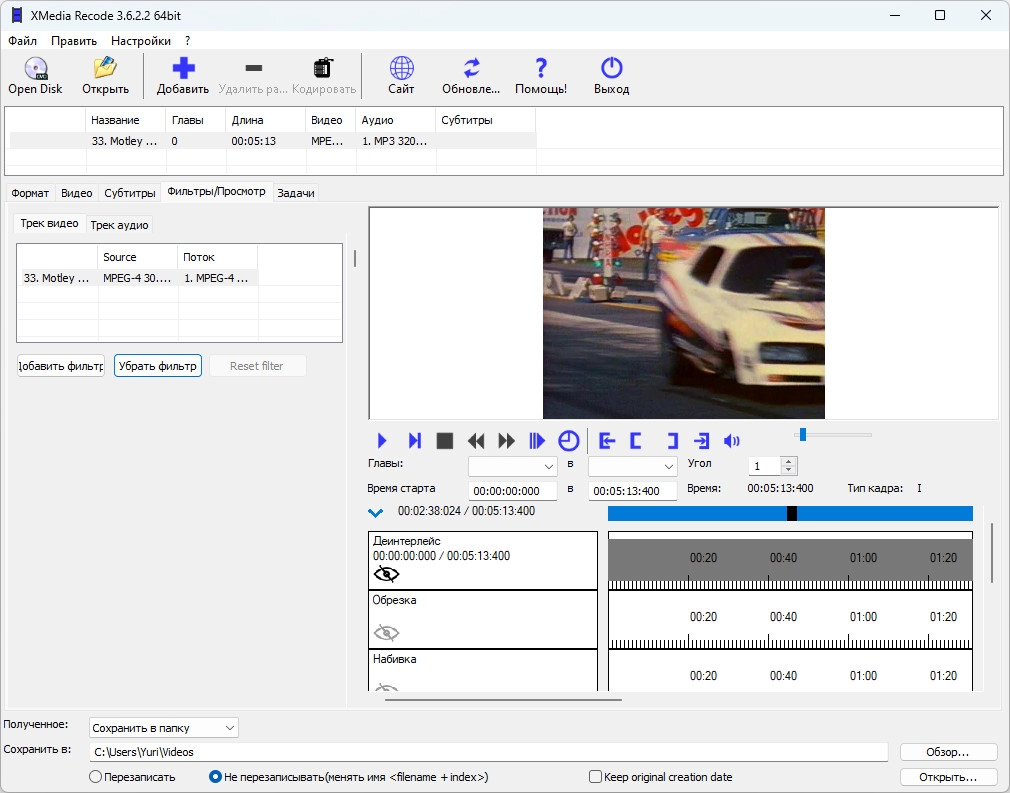Toggle the Обрезка filter eye icon
Image resolution: width=1010 pixels, height=793 pixels.
point(386,632)
